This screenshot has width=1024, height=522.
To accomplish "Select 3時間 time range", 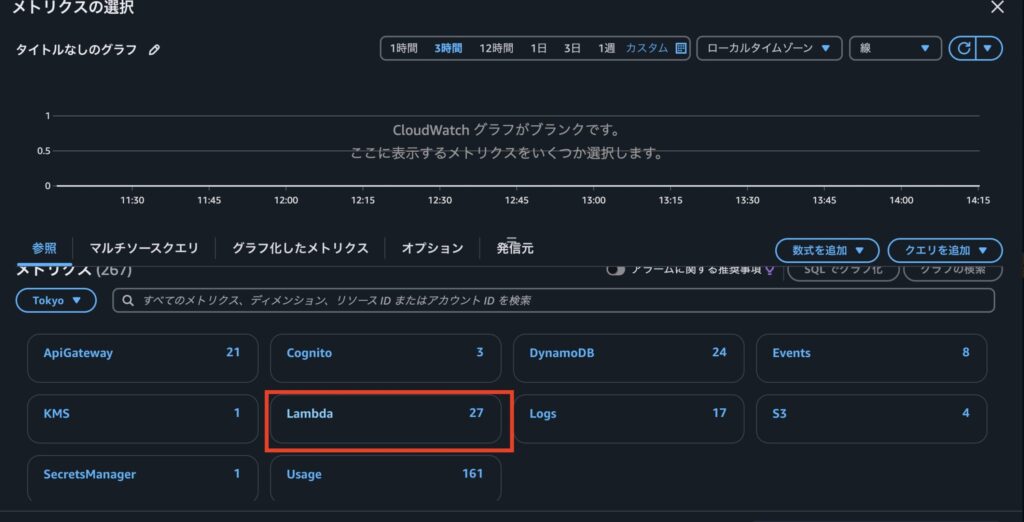I will [x=448, y=48].
